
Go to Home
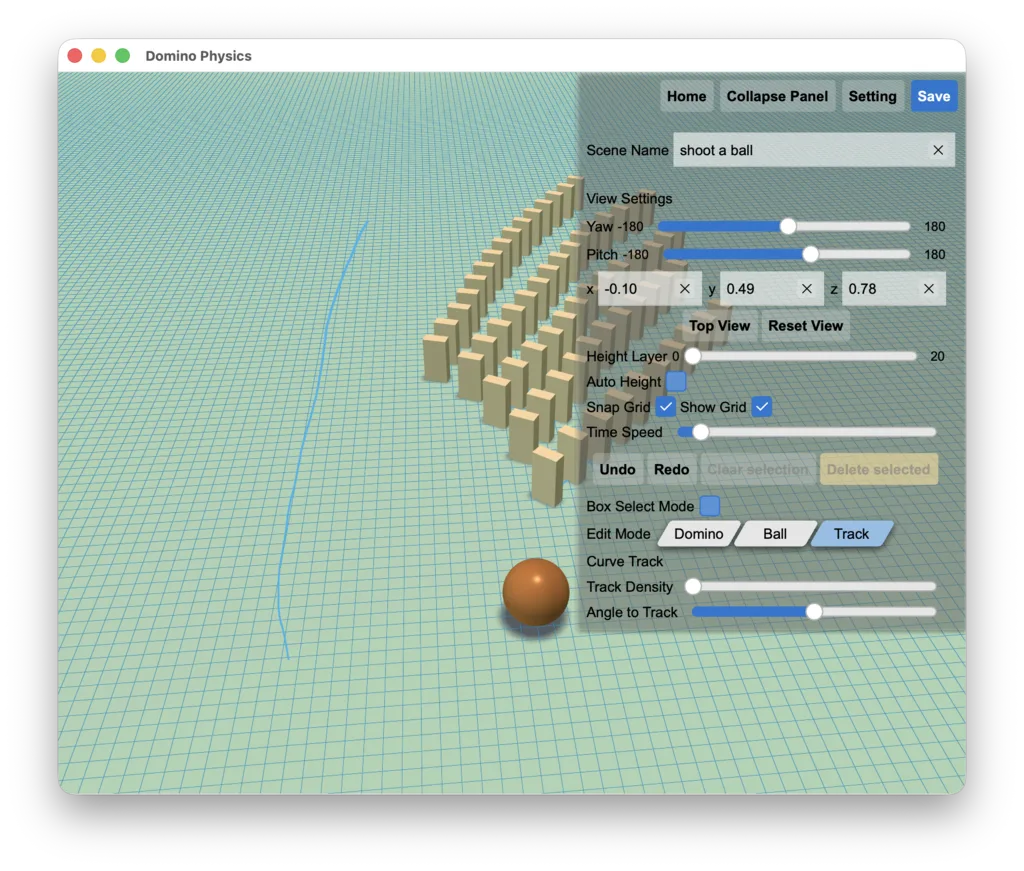click(x=686, y=97)
